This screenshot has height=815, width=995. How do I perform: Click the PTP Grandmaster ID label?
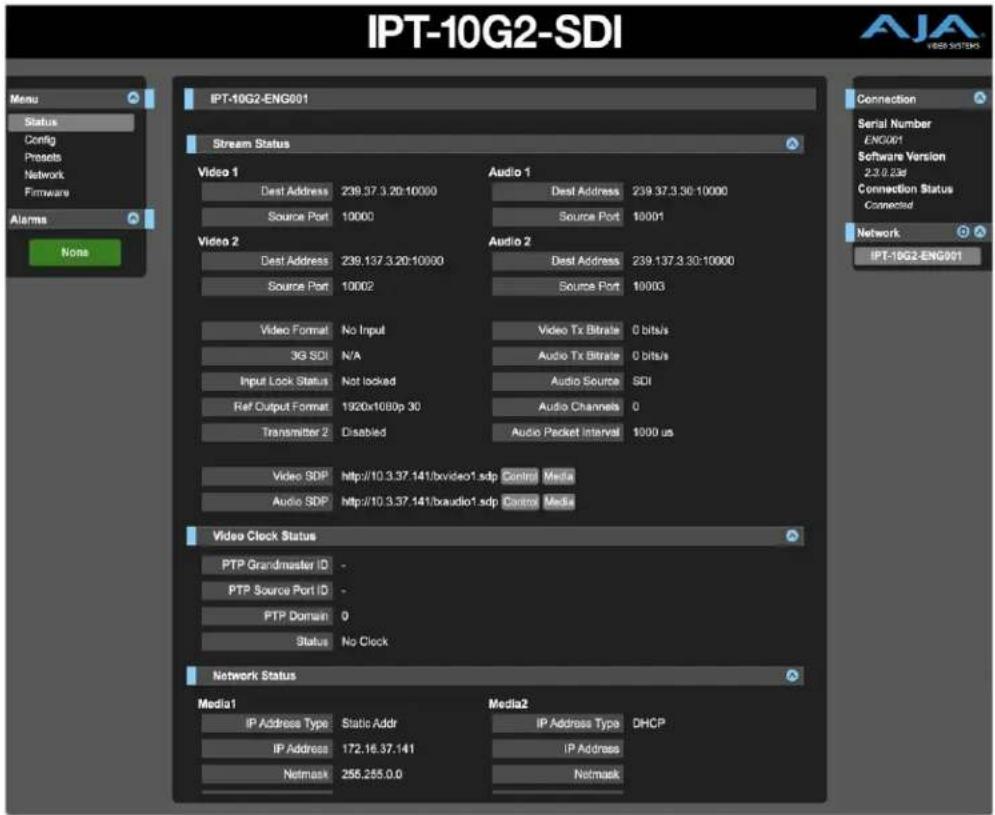[x=267, y=565]
